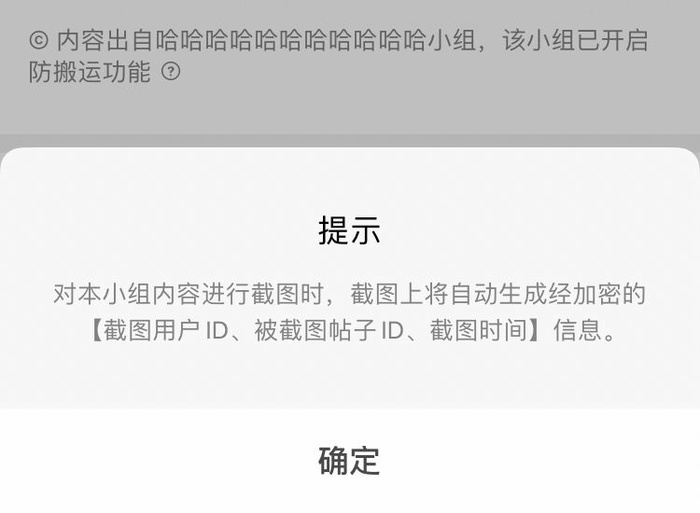Image resolution: width=700 pixels, height=513 pixels.
Task: Tap the opening 【 bracket in message
Action: click(96, 331)
